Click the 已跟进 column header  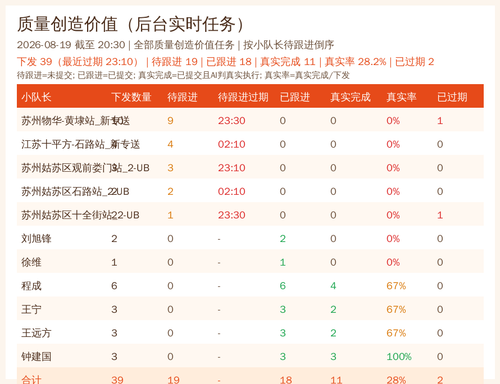tap(295, 97)
